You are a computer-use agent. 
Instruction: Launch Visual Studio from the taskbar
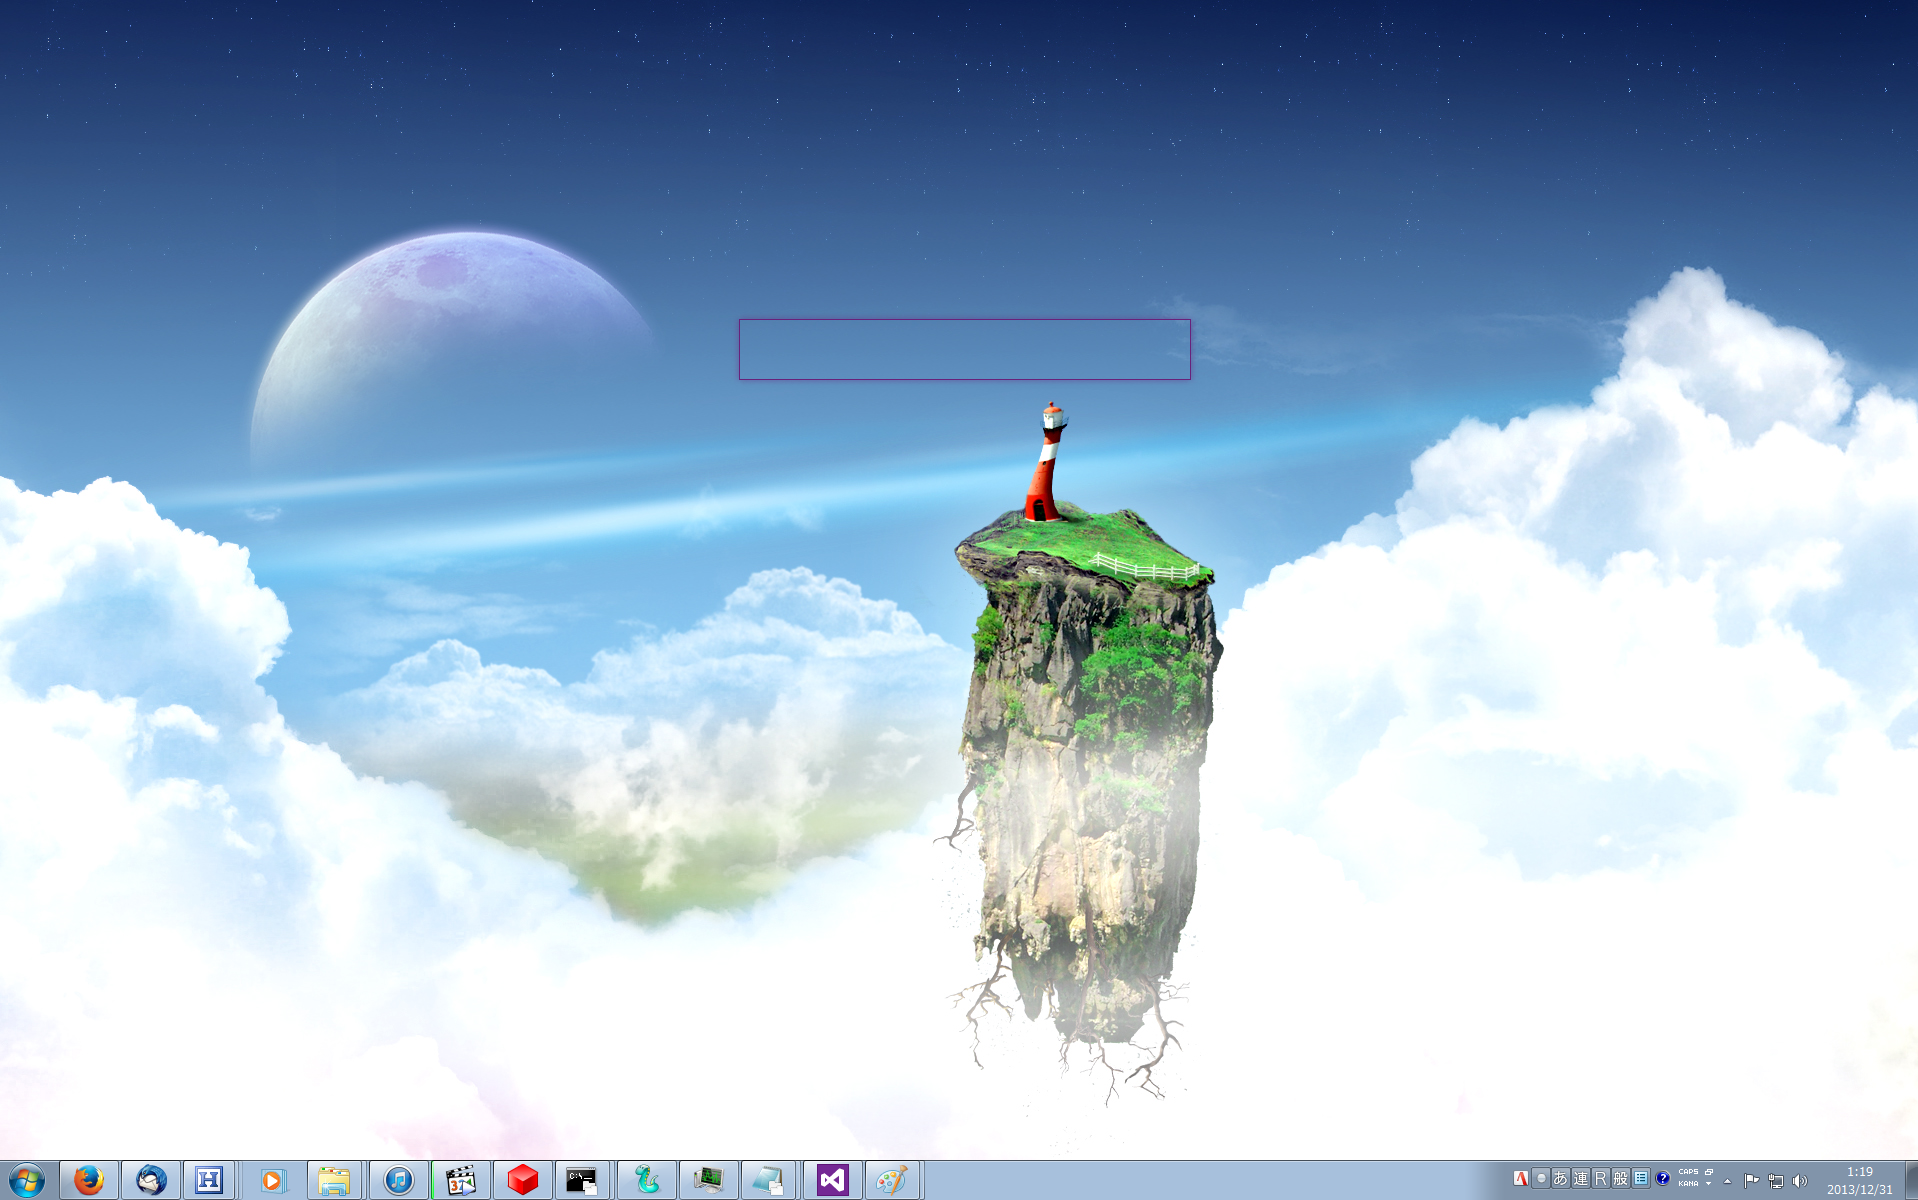pyautogui.click(x=833, y=1180)
